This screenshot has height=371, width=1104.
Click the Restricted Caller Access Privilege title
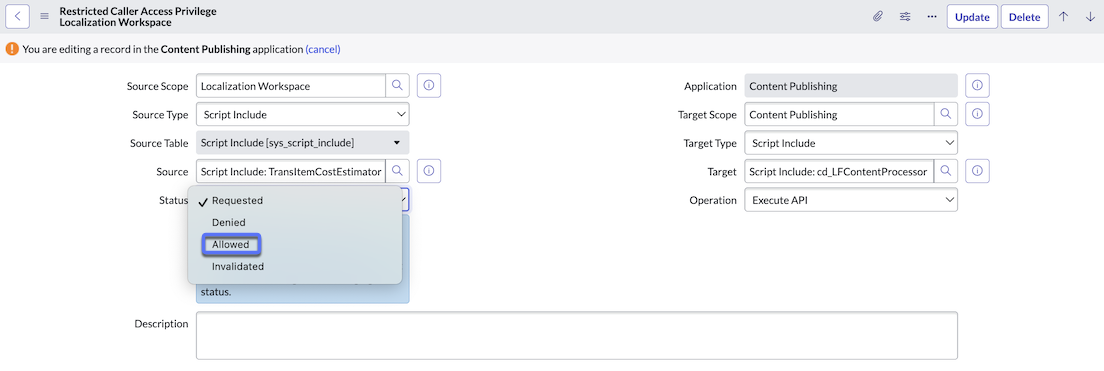138,11
